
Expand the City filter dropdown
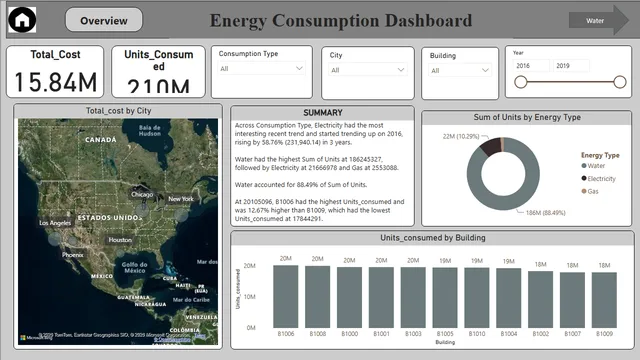[368, 70]
